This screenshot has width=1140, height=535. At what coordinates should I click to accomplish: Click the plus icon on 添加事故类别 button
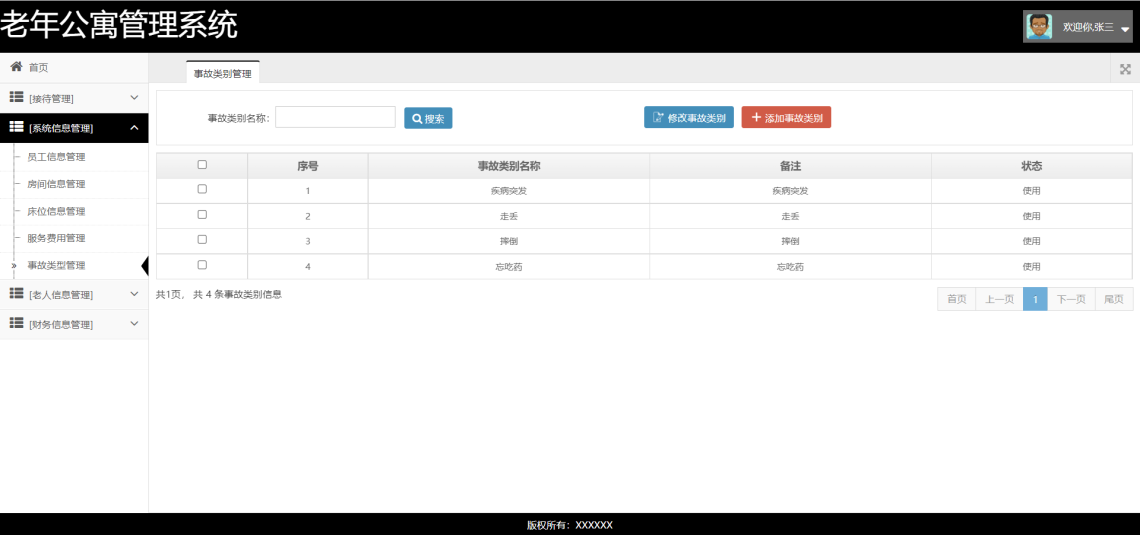[x=756, y=117]
